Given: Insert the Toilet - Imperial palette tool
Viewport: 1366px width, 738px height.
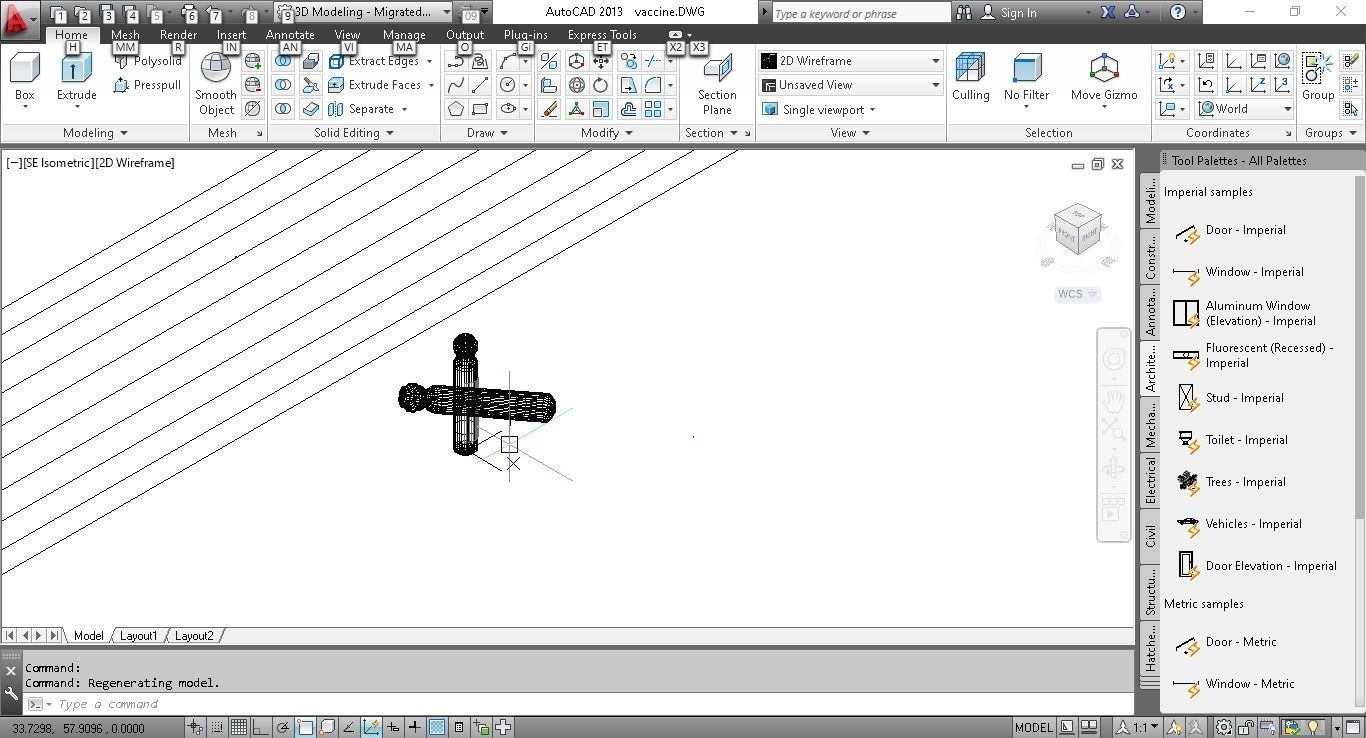Looking at the screenshot, I should (1230, 441).
